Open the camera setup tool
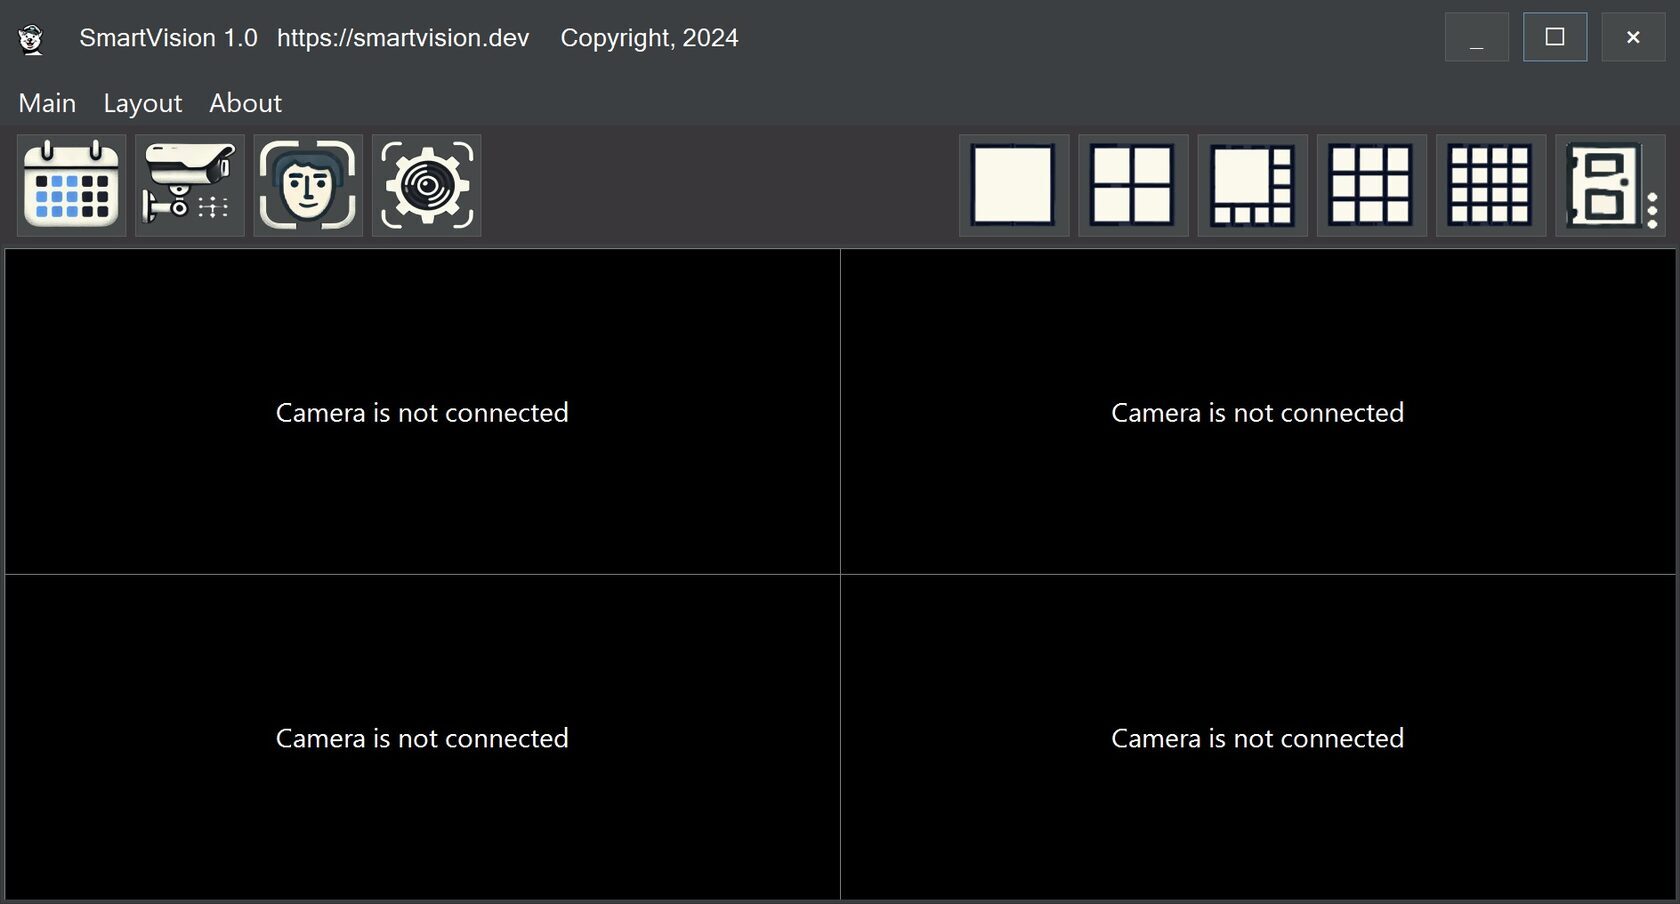 189,185
